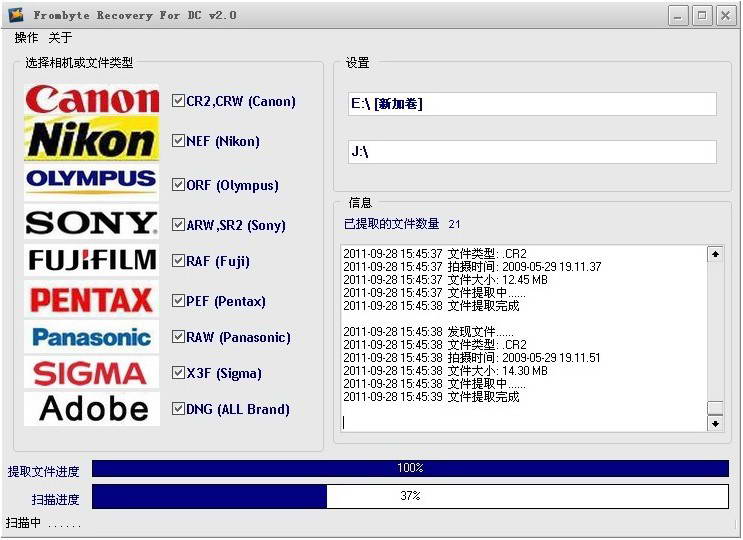Click log line 发现文件......
Viewport: 743px width, 540px height.
[428, 331]
